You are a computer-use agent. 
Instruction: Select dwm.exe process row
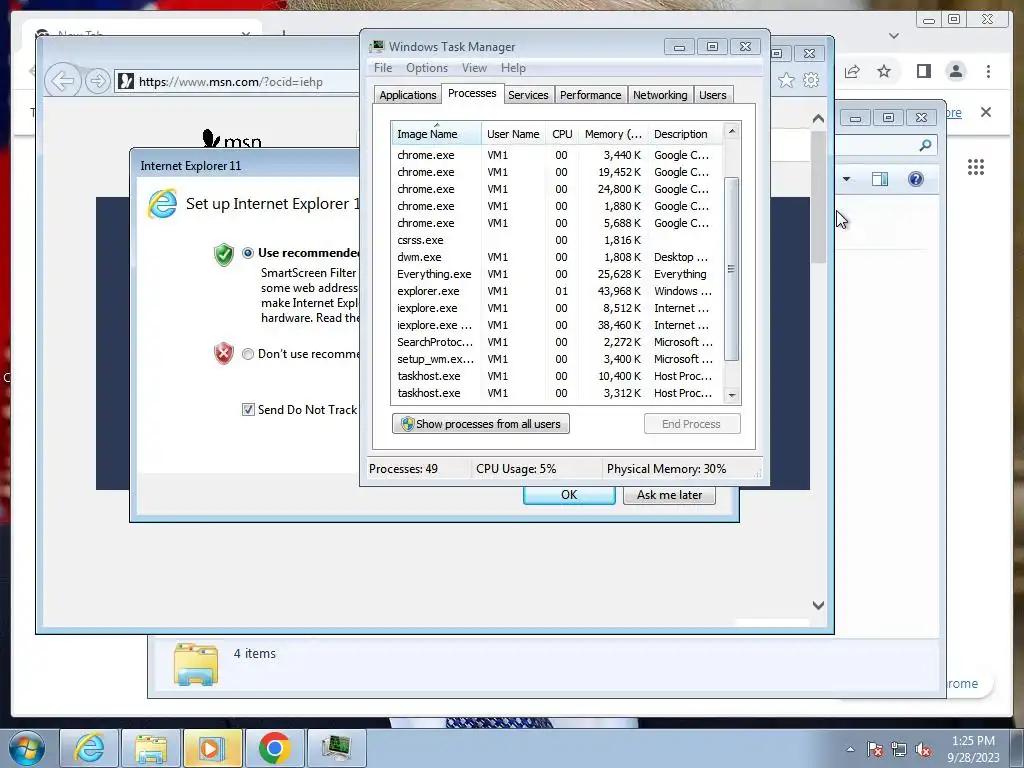[x=556, y=257]
